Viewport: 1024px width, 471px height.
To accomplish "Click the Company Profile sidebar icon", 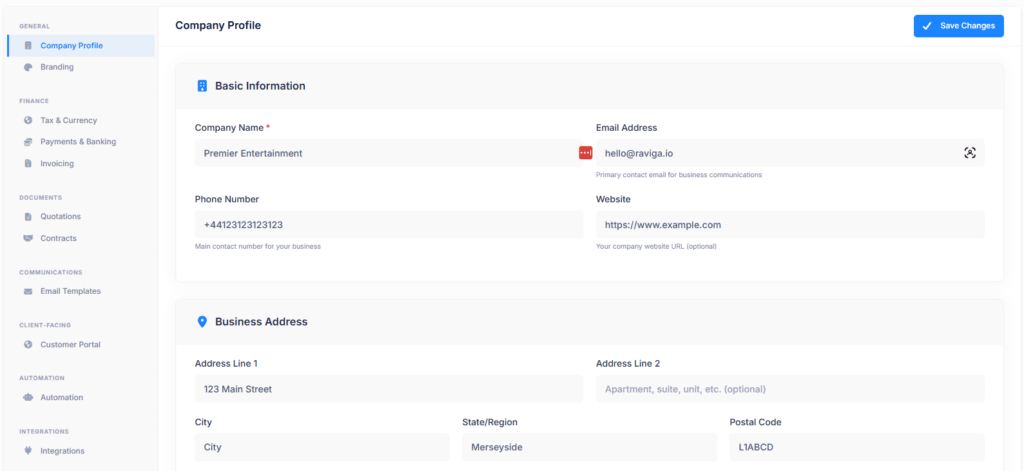I will coord(28,46).
